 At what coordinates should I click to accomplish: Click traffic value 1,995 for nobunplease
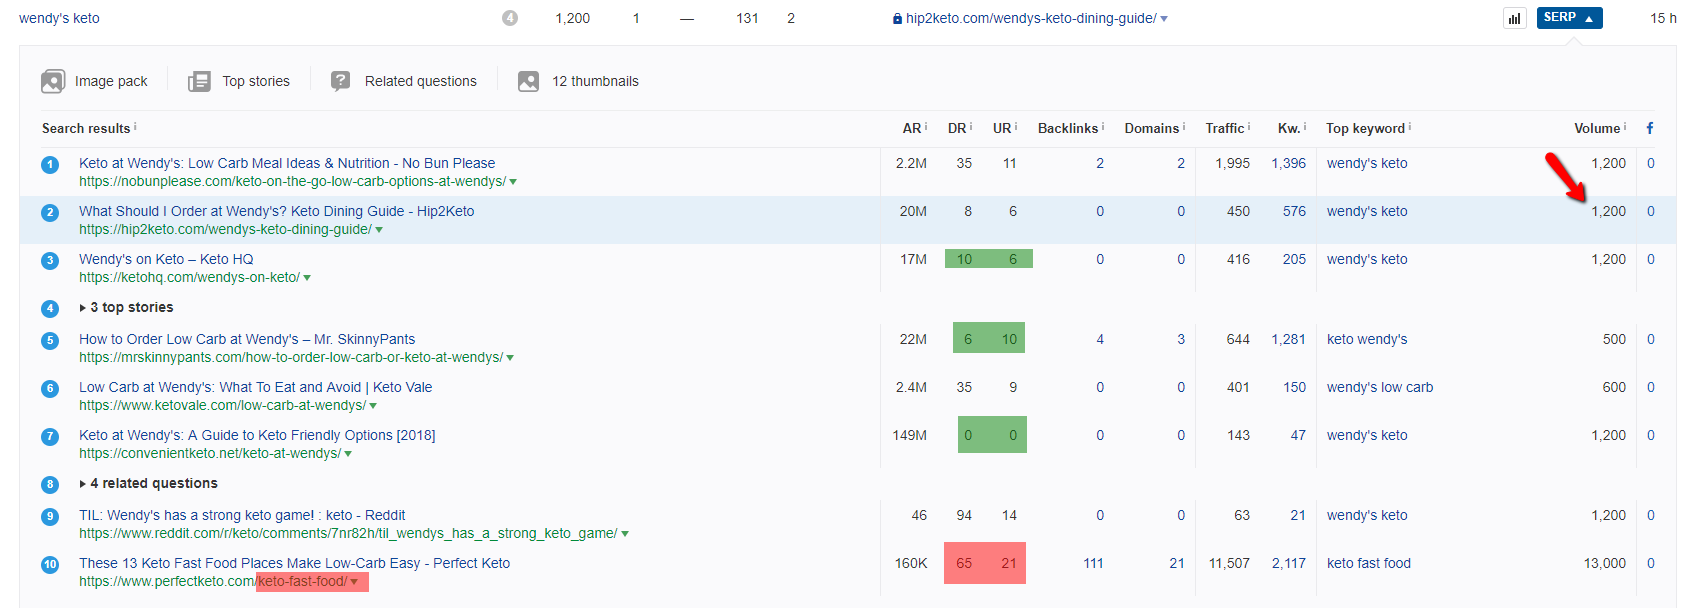pos(1232,163)
